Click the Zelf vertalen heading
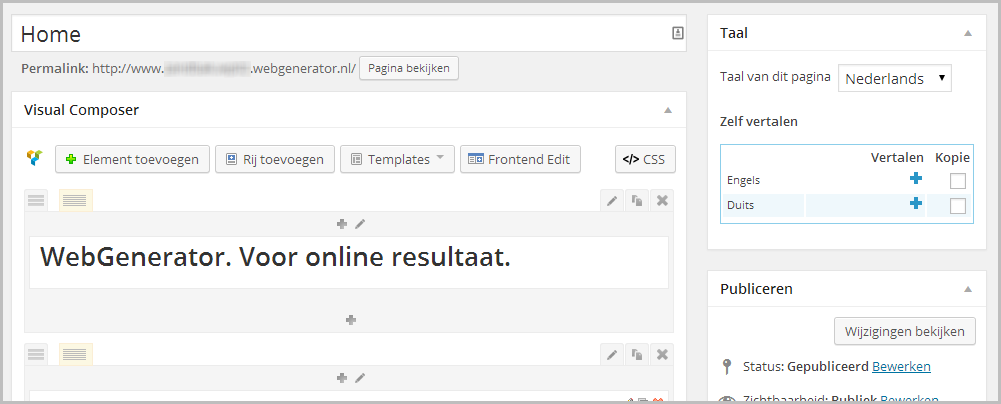This screenshot has height=404, width=1001. [x=758, y=121]
